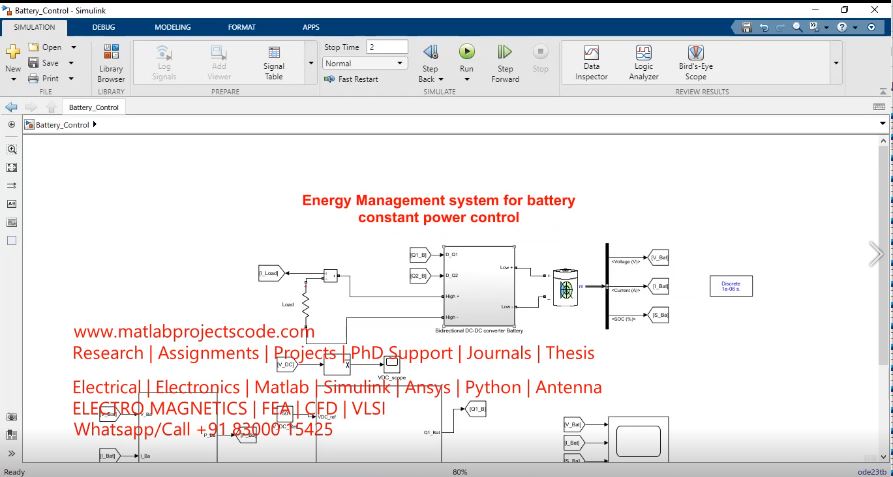Viewport: 893px width, 477px height.
Task: Click the Stop Time input field
Action: tap(386, 47)
